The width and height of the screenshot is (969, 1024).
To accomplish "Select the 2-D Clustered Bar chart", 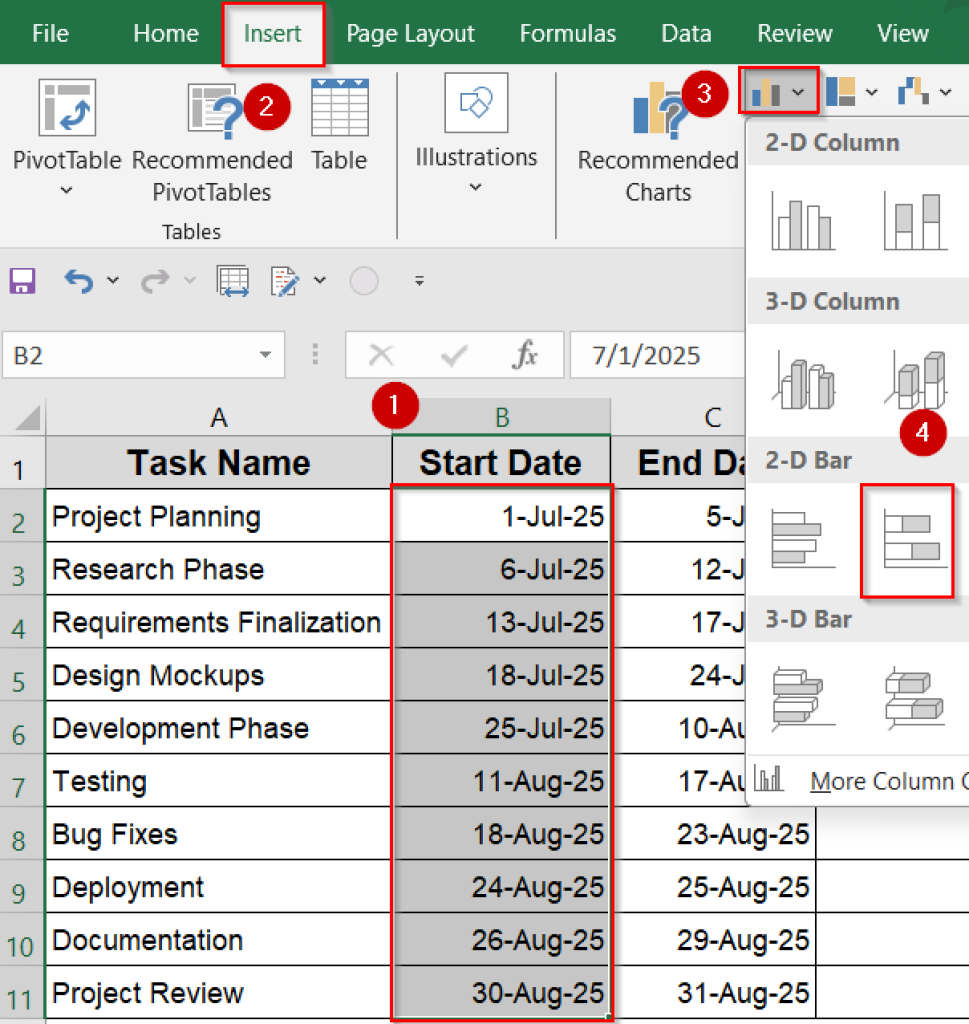I will click(x=801, y=537).
